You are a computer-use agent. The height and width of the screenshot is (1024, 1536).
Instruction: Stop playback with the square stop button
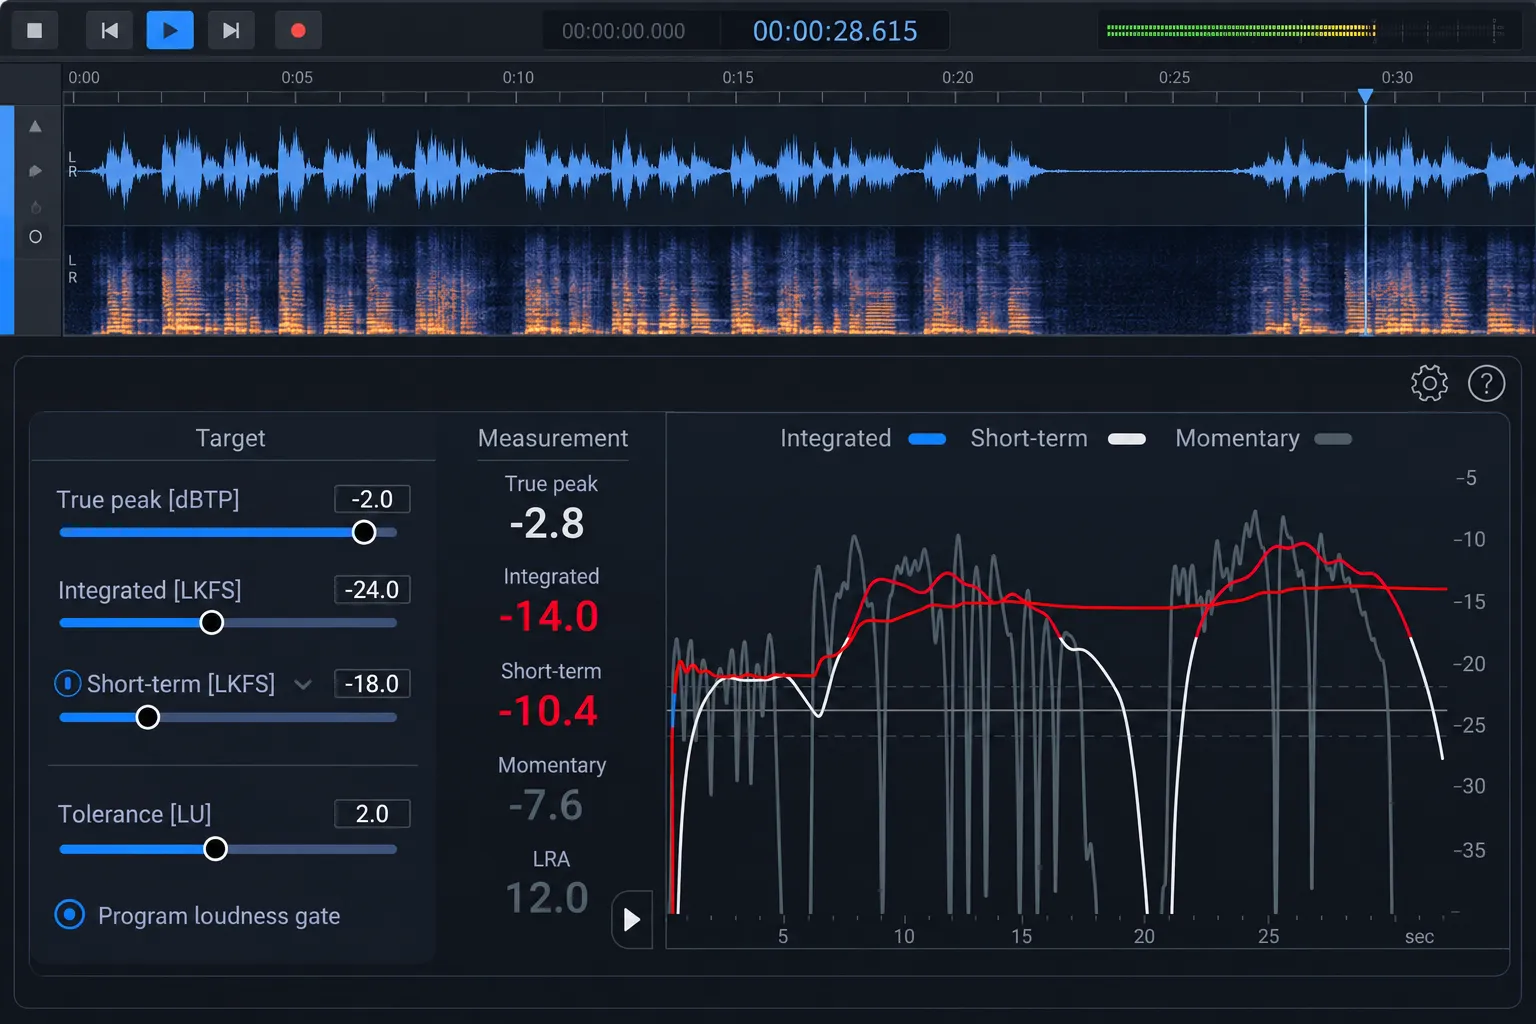(x=34, y=30)
